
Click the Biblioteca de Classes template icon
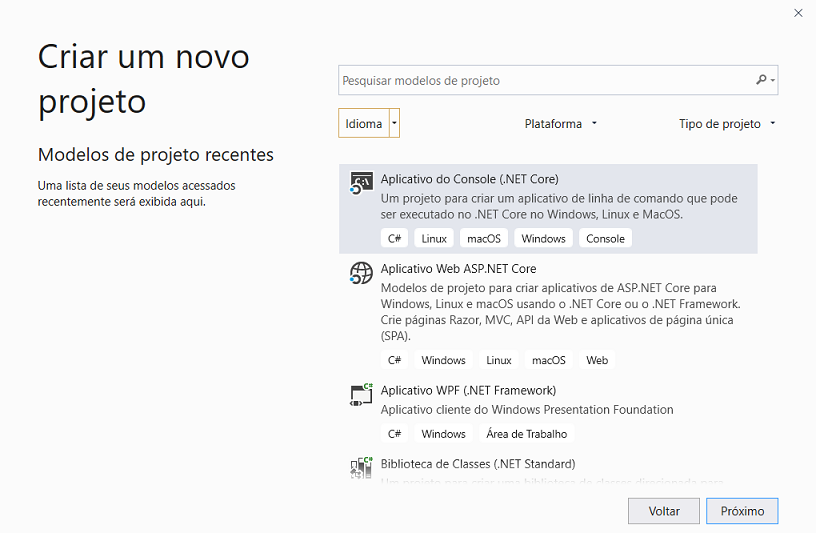[x=361, y=467]
